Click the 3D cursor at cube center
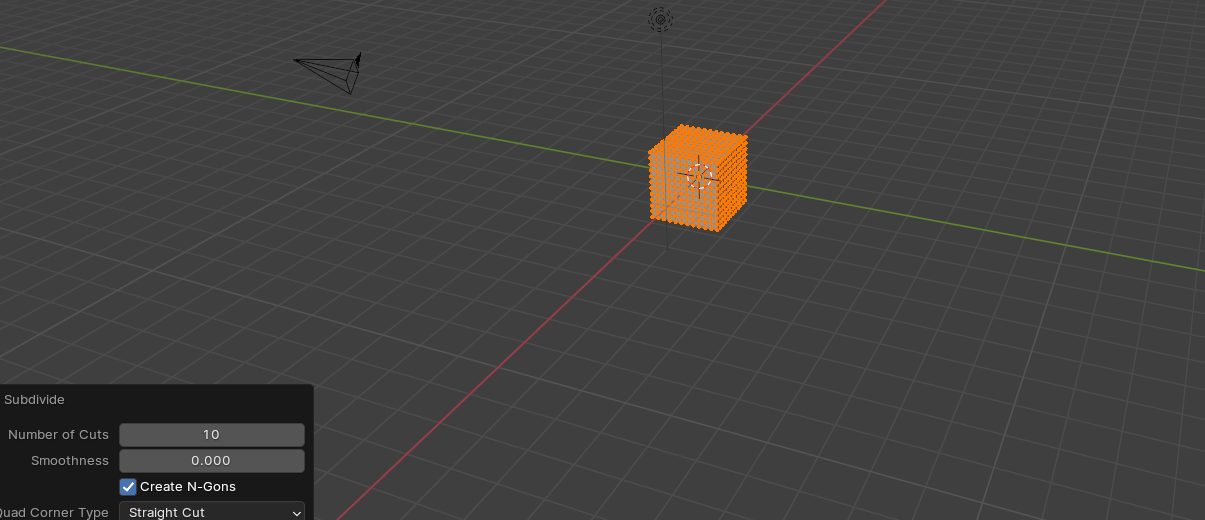Image resolution: width=1205 pixels, height=520 pixels. 699,176
